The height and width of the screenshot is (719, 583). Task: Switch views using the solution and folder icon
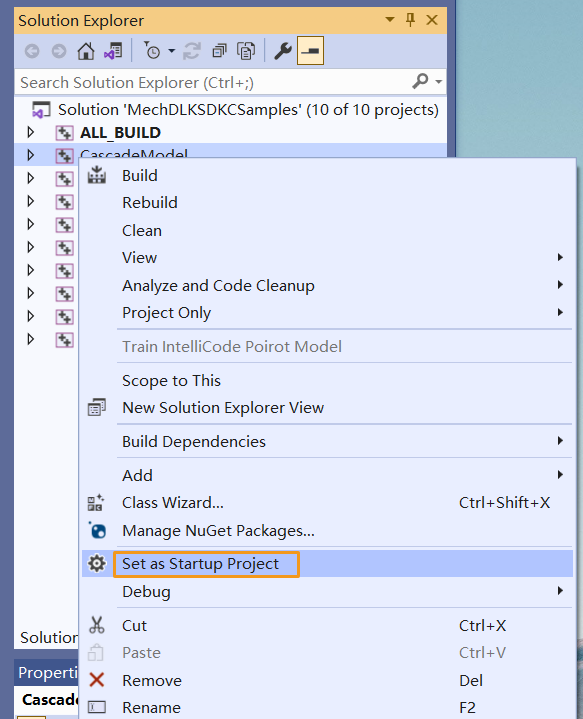113,51
